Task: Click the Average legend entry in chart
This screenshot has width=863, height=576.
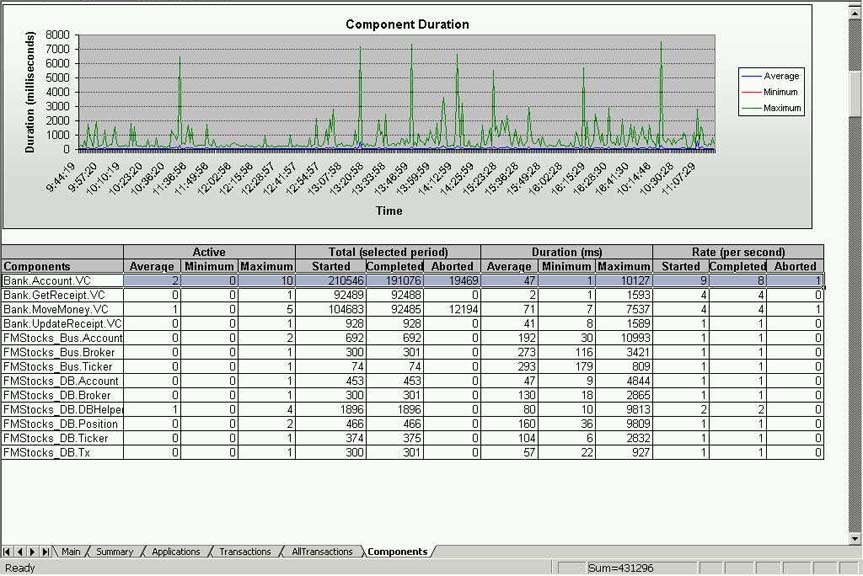Action: [771, 76]
